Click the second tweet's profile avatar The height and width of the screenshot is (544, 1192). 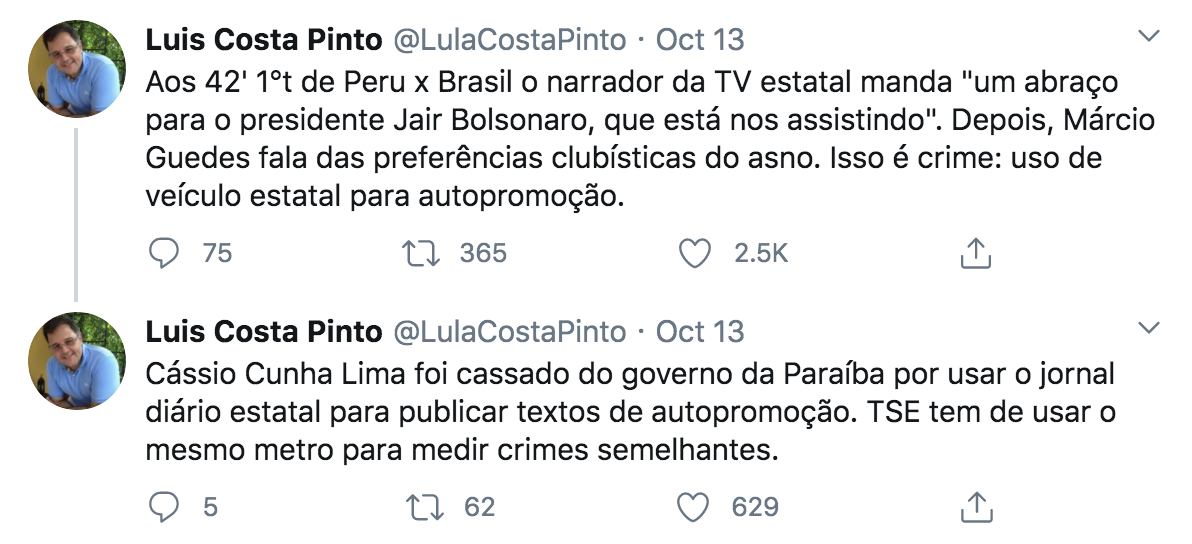pyautogui.click(x=77, y=359)
